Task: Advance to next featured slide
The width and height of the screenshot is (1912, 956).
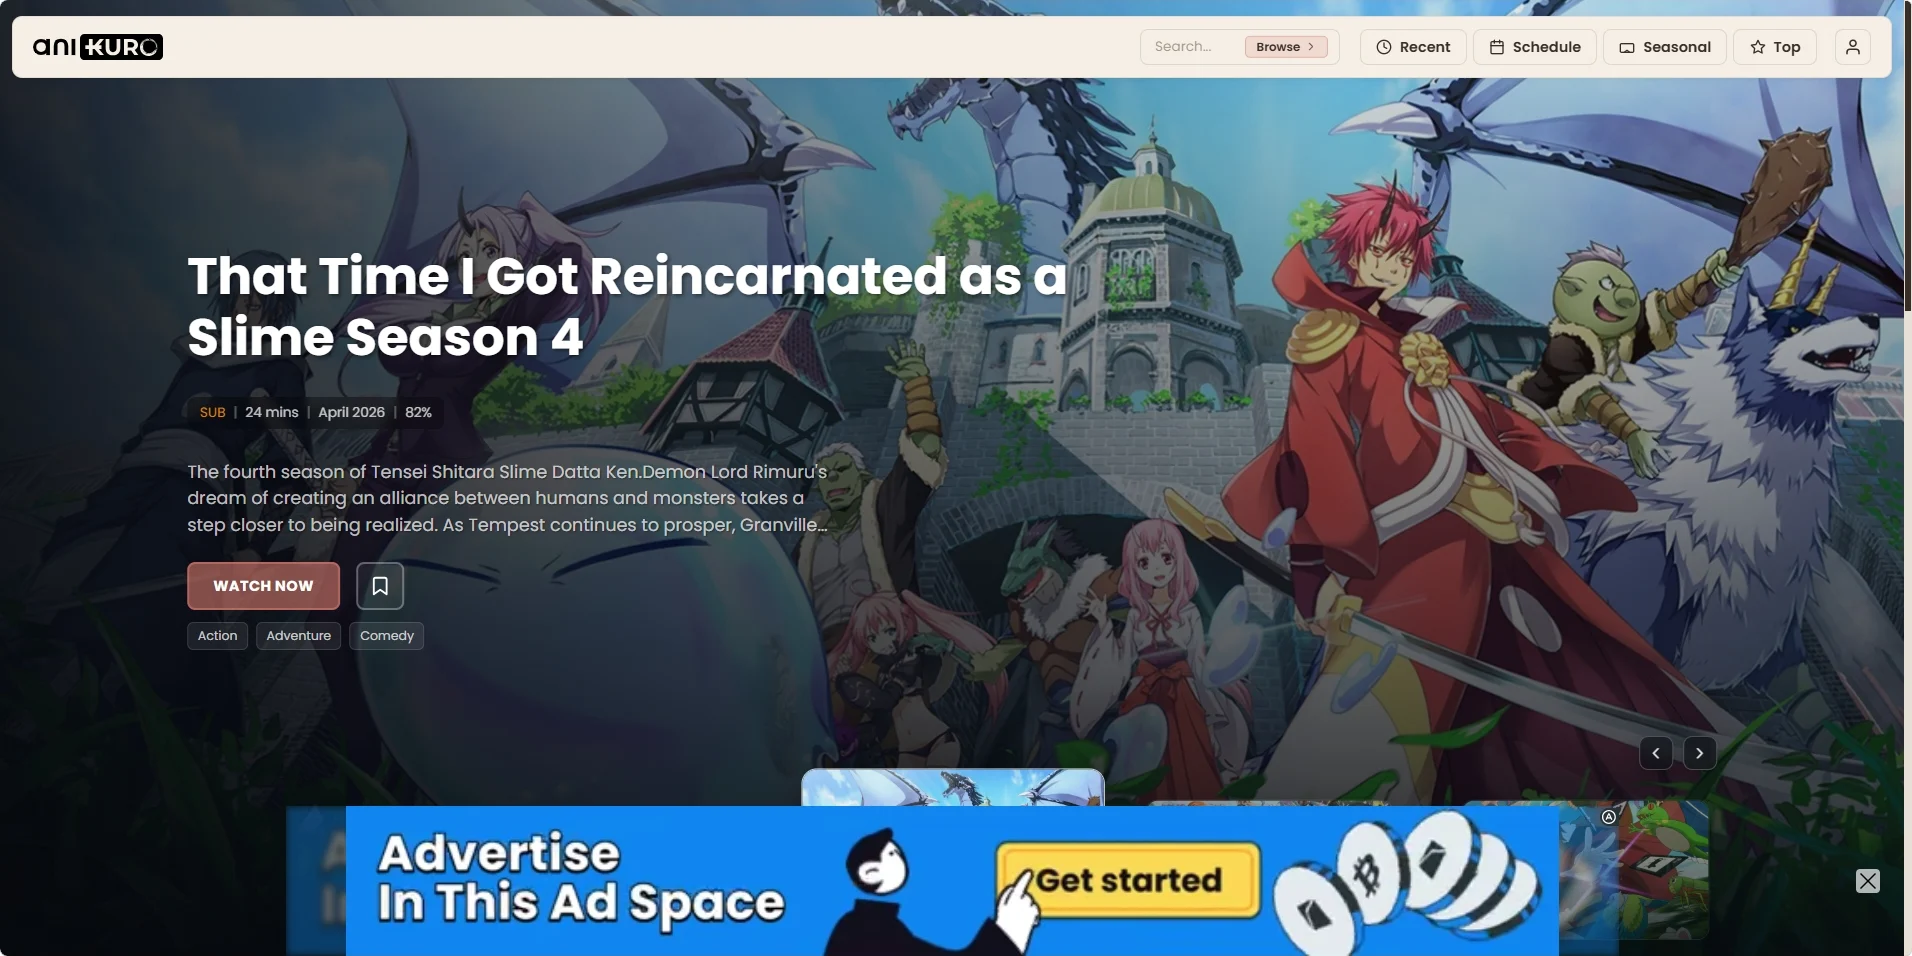Action: (1699, 753)
